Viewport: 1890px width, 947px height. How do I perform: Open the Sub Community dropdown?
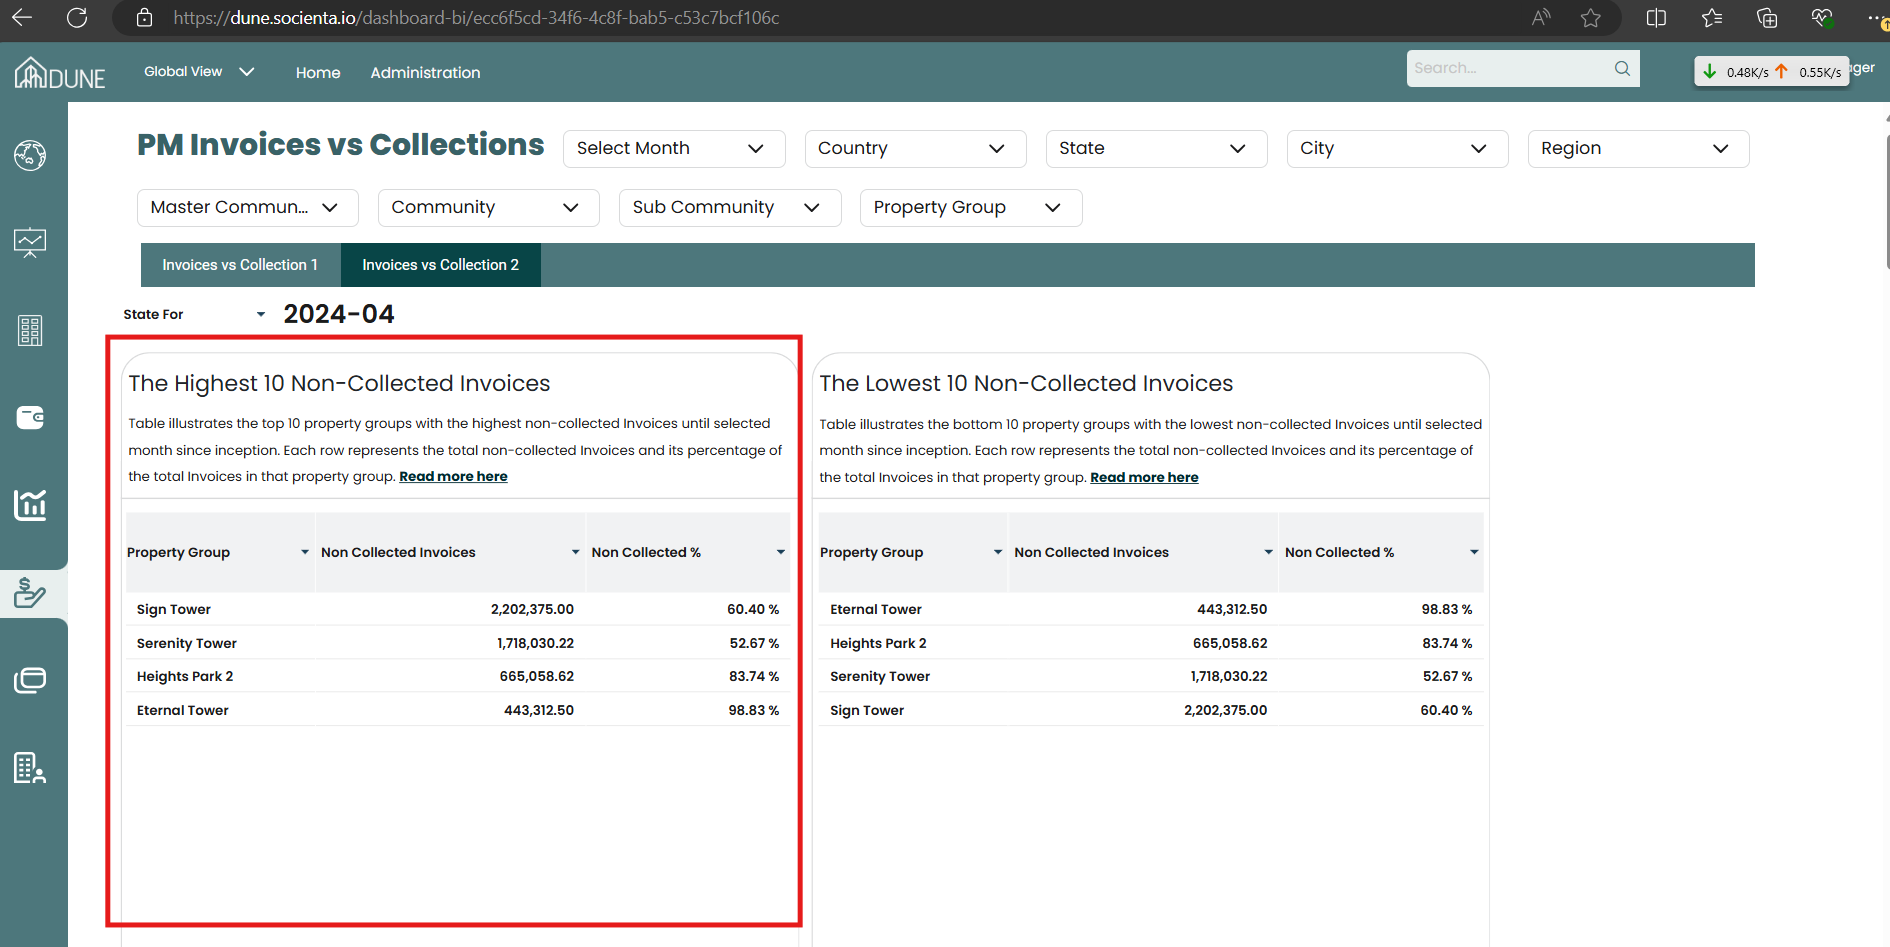(729, 207)
